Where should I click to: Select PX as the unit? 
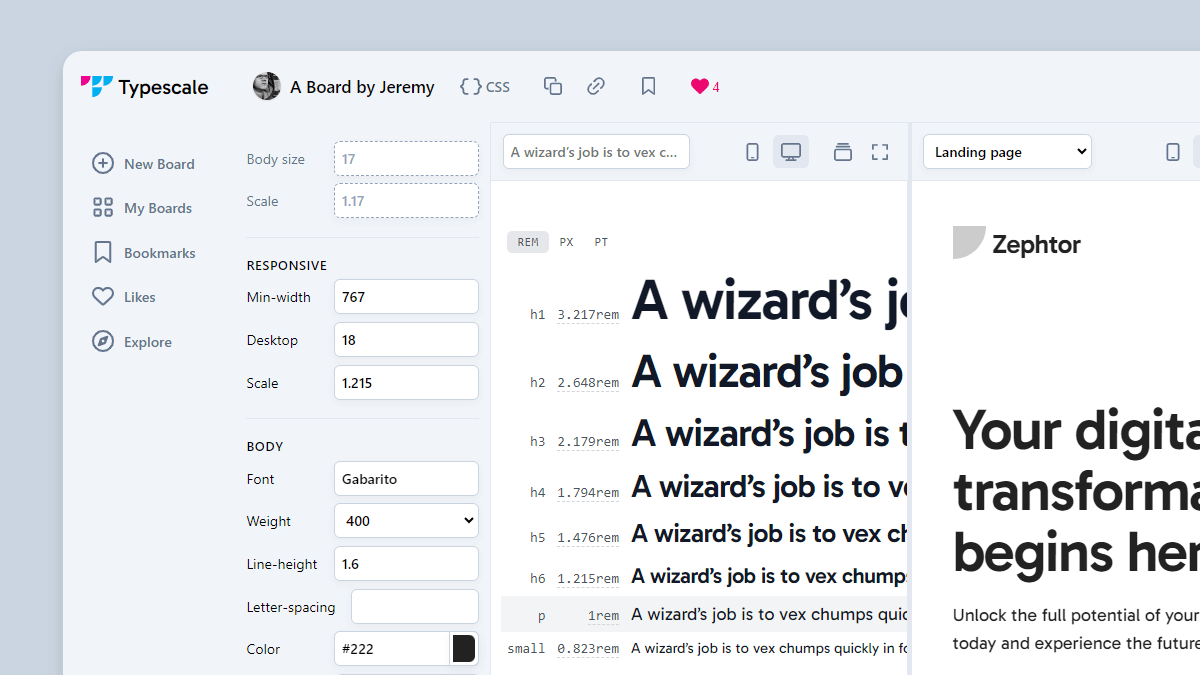[566, 241]
